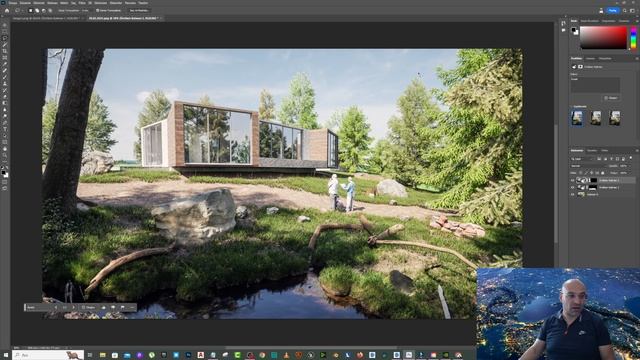Pick a shade in the red color field

click(x=603, y=38)
